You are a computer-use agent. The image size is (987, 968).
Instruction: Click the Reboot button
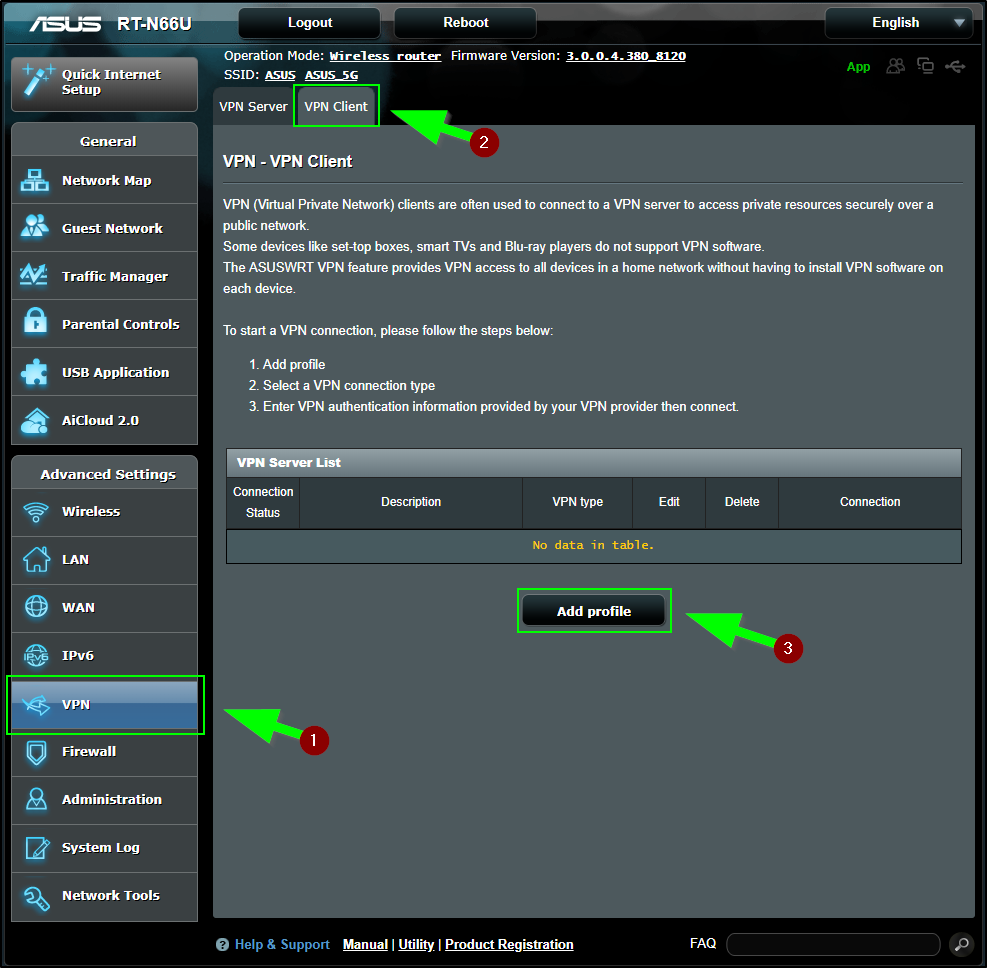click(x=466, y=23)
